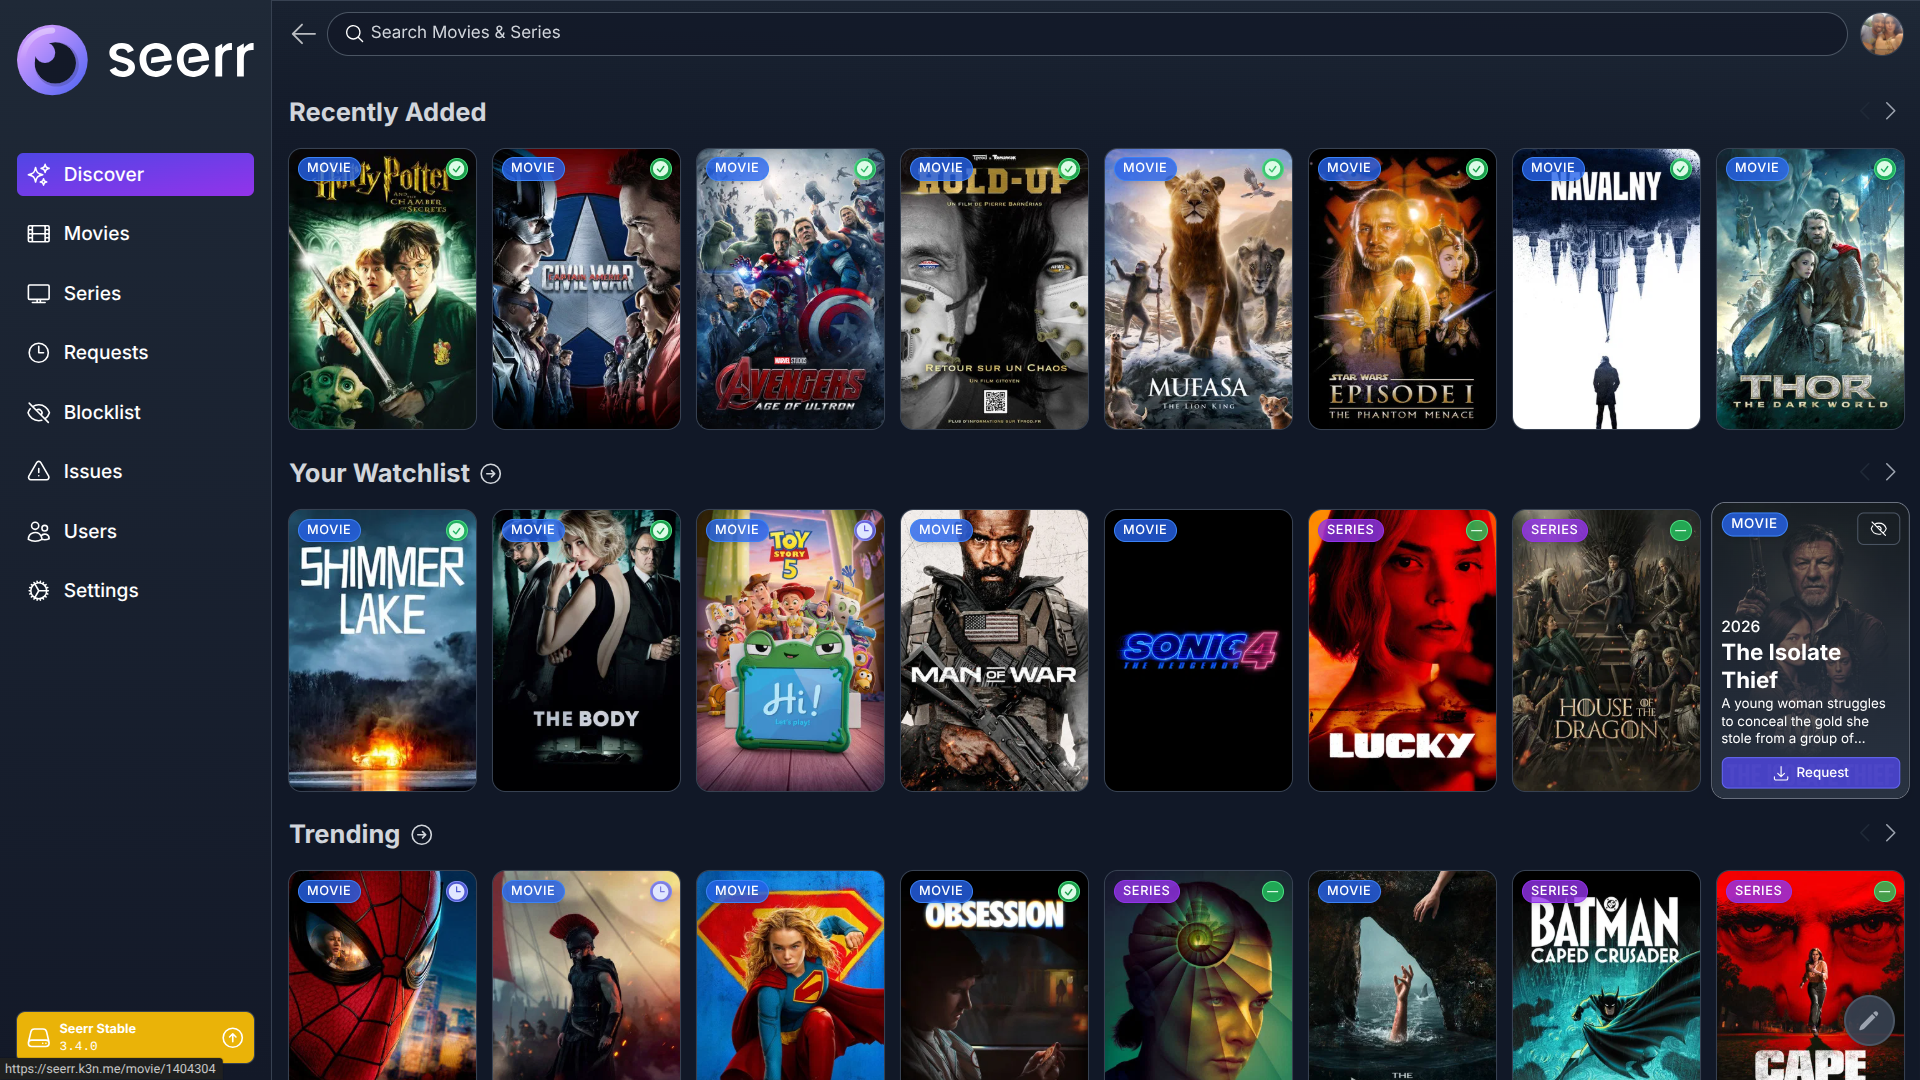This screenshot has height=1080, width=1920.
Task: Open Navalny movie poster
Action: (1606, 289)
